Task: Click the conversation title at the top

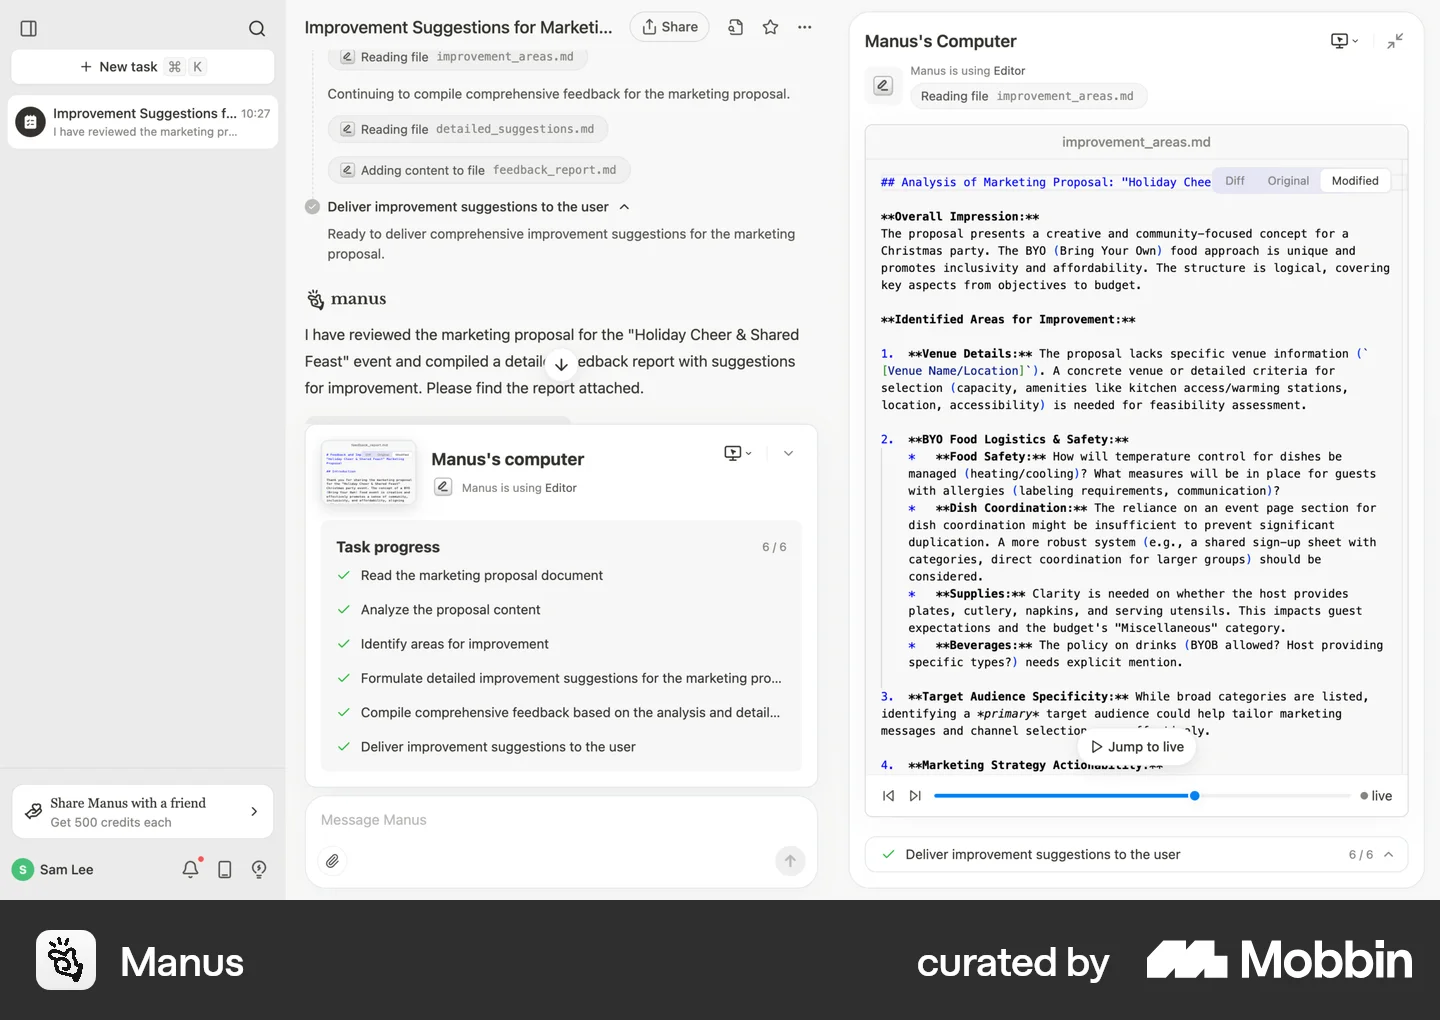Action: point(459,27)
